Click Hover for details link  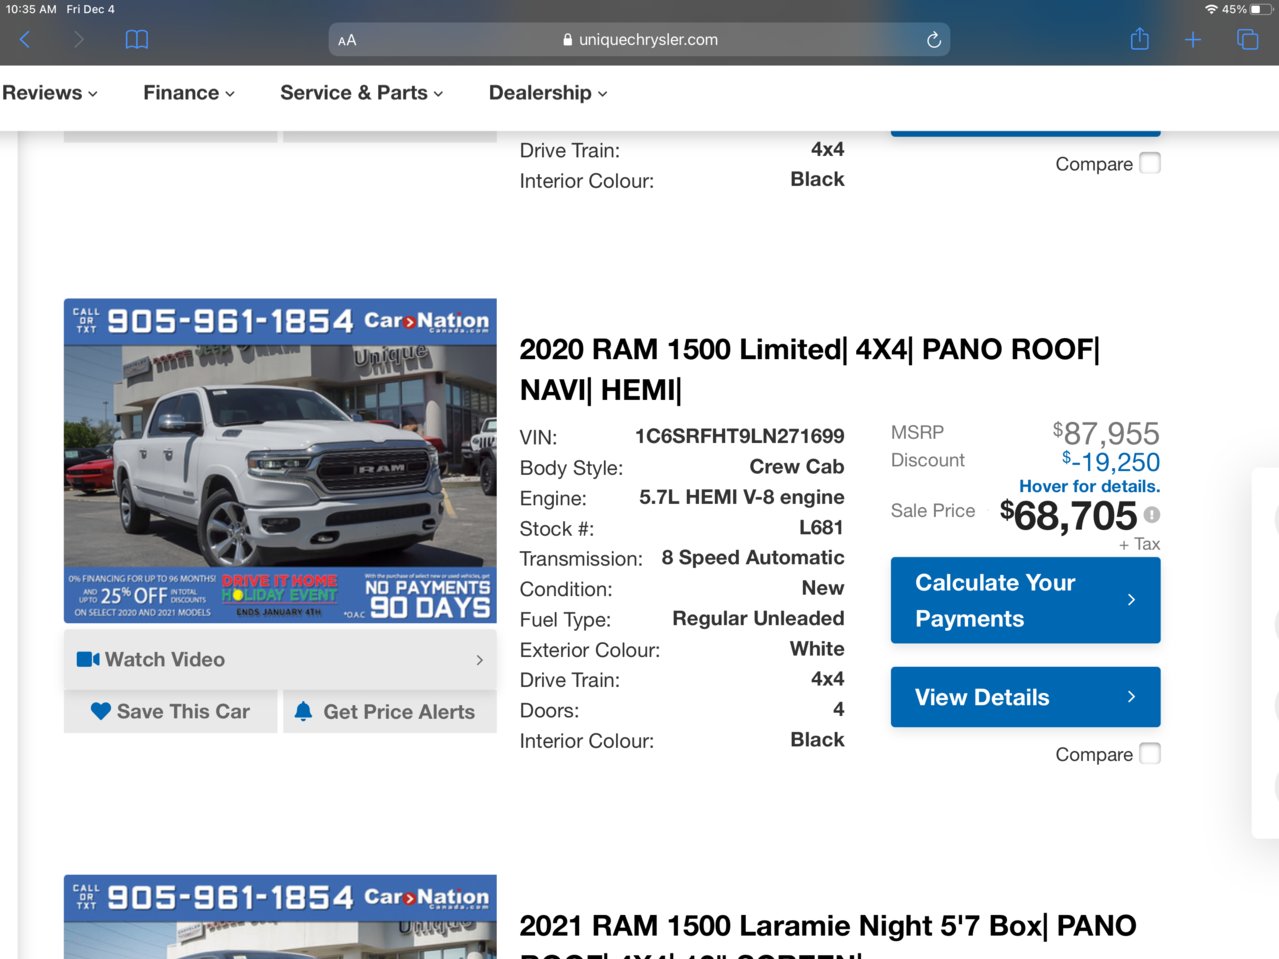click(x=1089, y=486)
